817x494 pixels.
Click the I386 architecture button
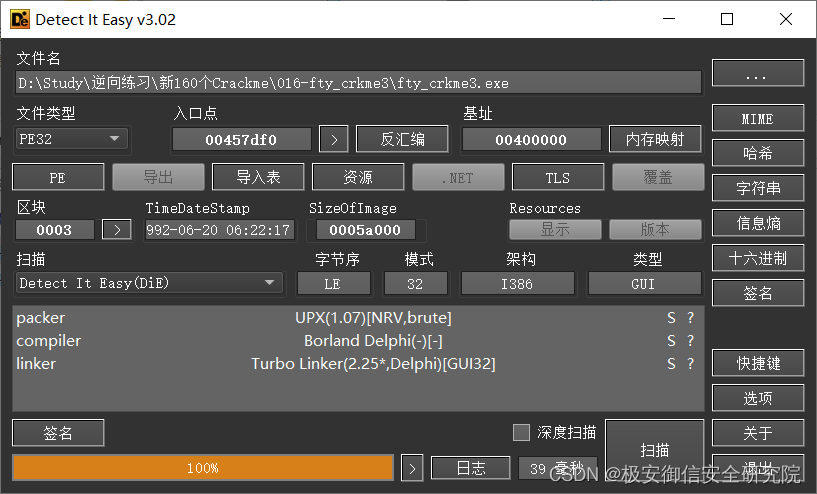coord(517,284)
